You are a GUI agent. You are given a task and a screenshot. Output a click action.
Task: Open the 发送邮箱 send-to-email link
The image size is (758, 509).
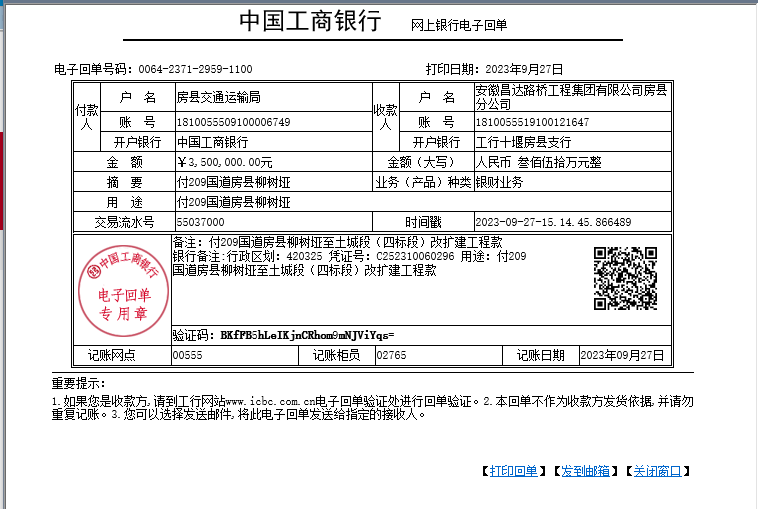click(x=585, y=471)
